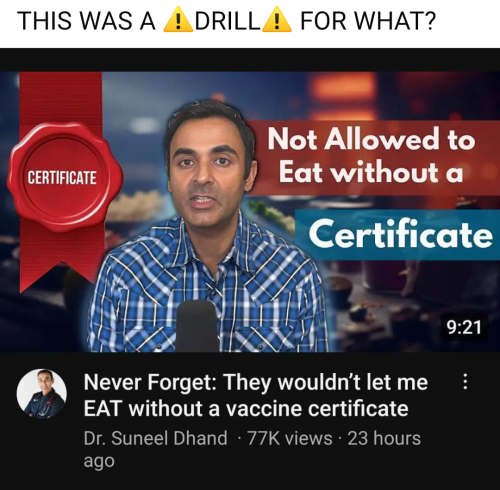Select the word DRILL in the caption
The image size is (500, 490).
[227, 20]
